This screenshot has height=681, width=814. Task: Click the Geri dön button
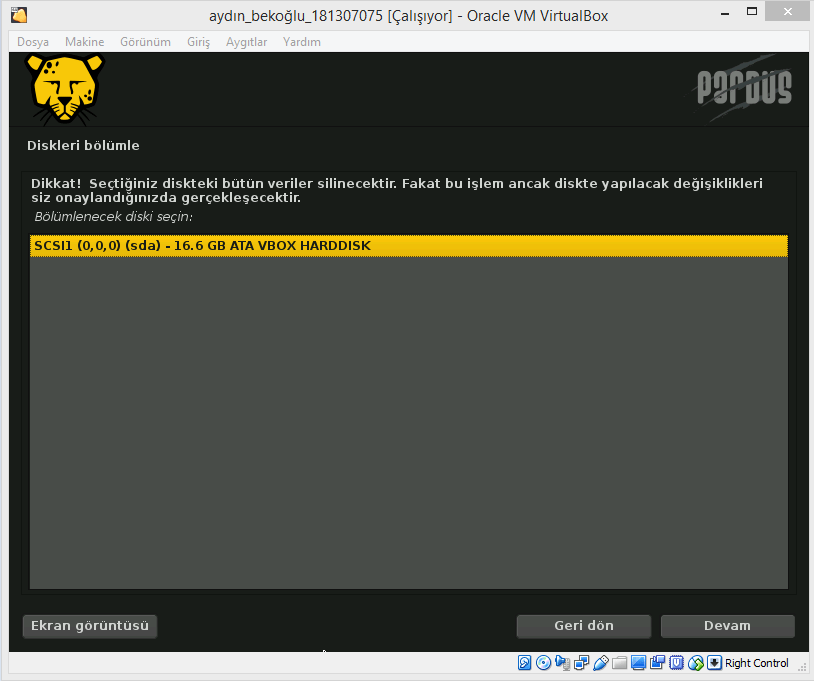pyautogui.click(x=584, y=626)
